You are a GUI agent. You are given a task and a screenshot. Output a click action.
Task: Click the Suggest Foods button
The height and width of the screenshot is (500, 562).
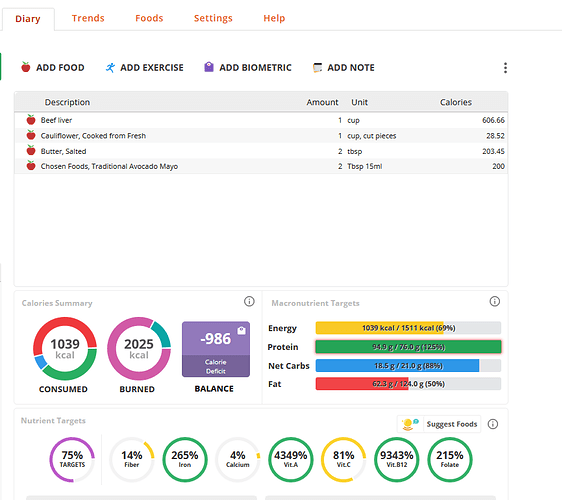tap(439, 424)
